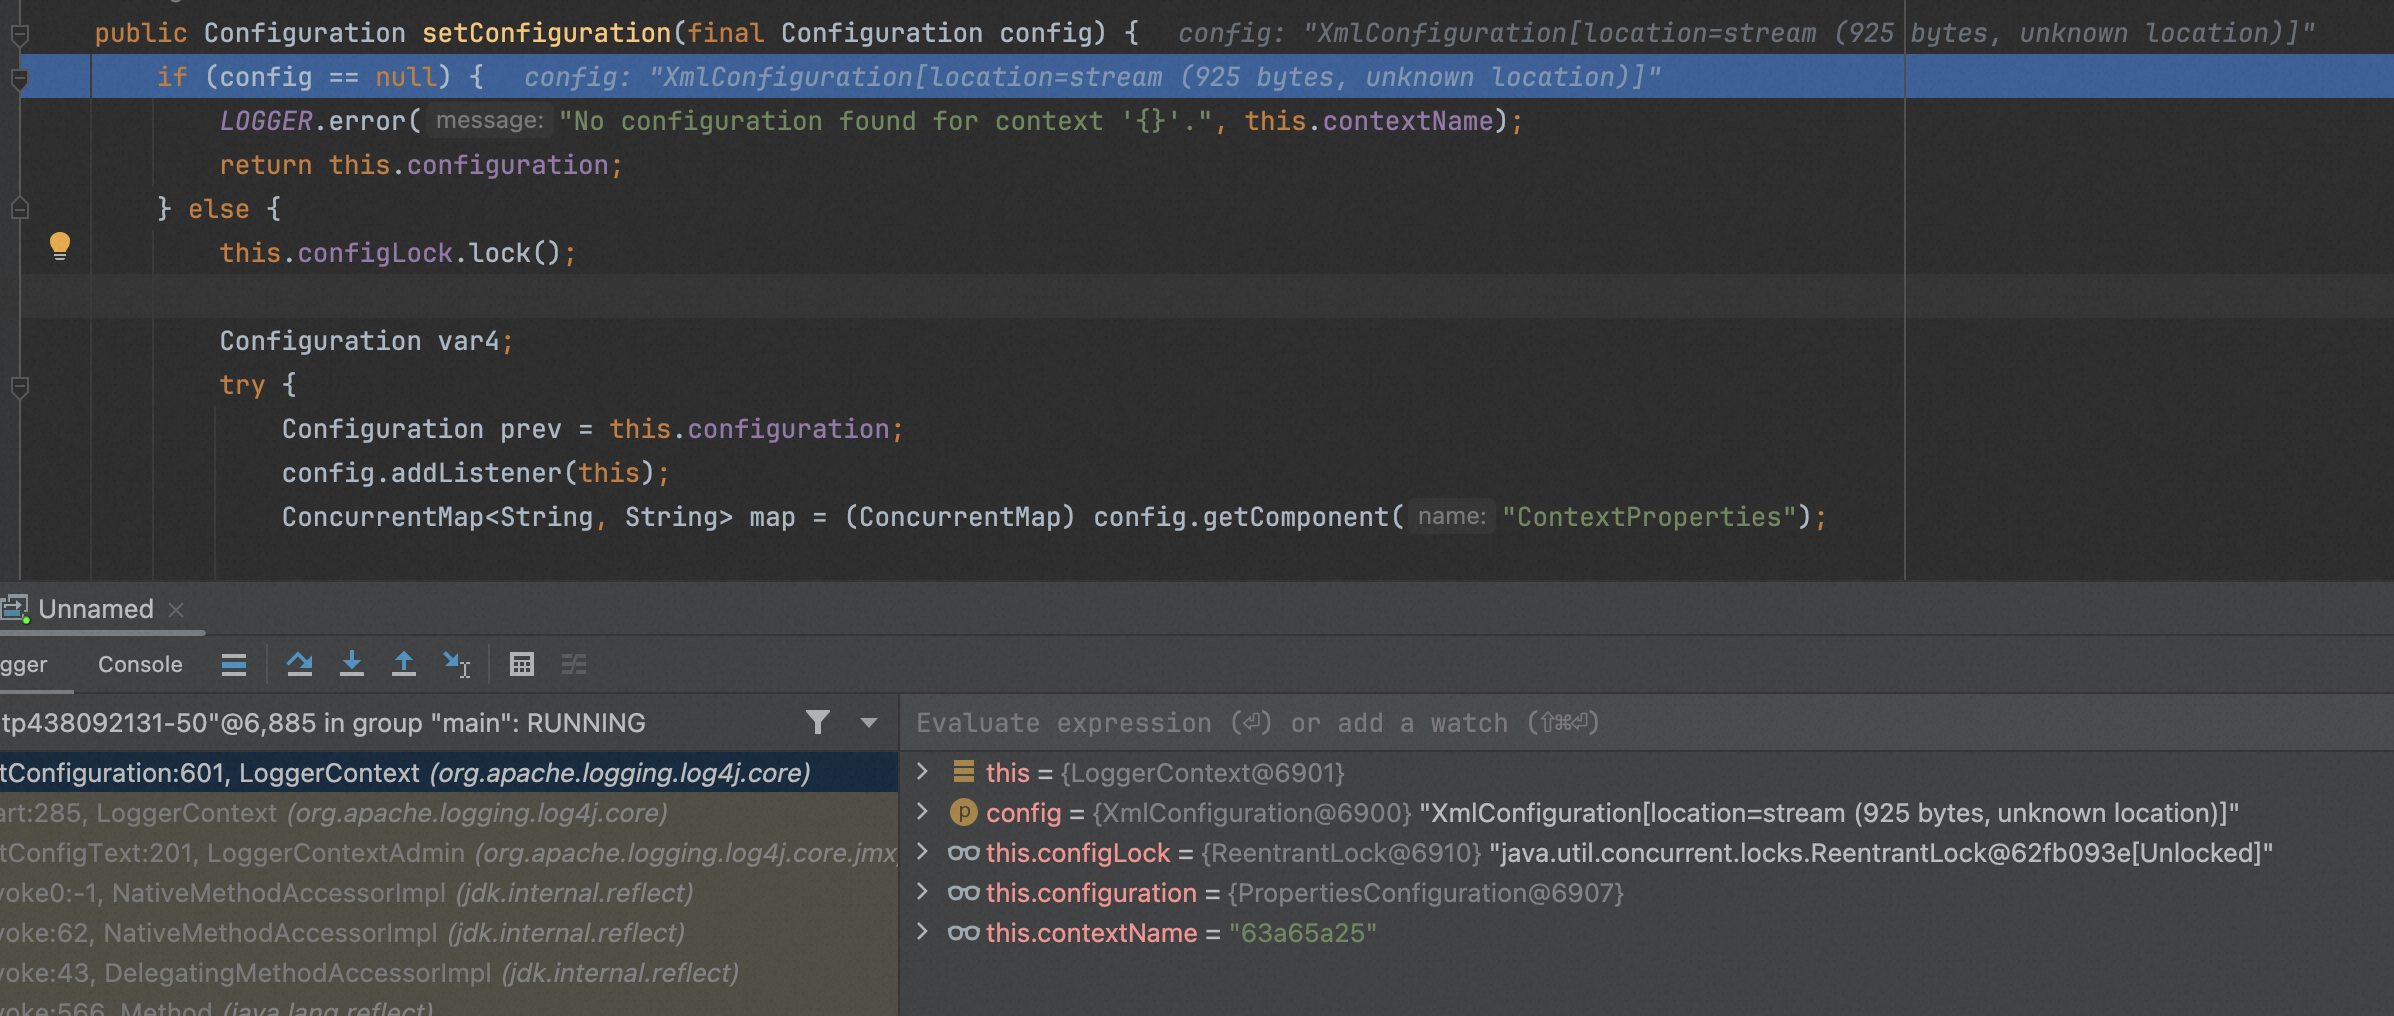This screenshot has height=1016, width=2394.
Task: Select the Unnamed debug session tab
Action: coord(96,609)
